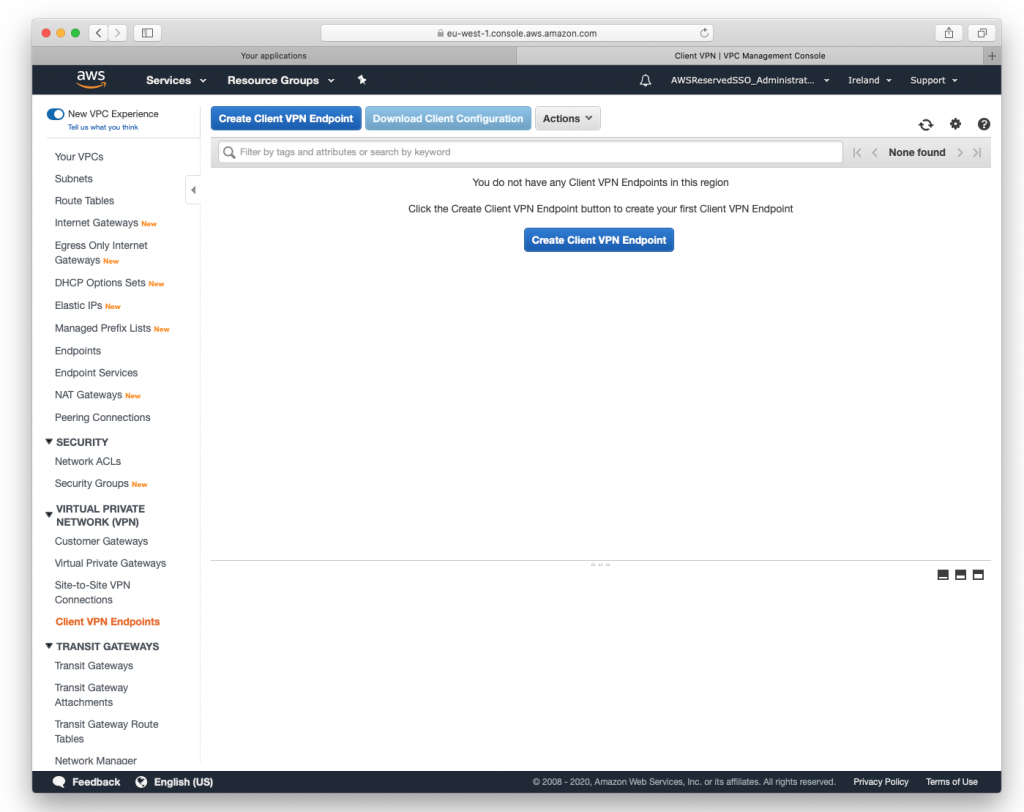Open the Terms of Use link
The image size is (1024, 812).
[952, 782]
